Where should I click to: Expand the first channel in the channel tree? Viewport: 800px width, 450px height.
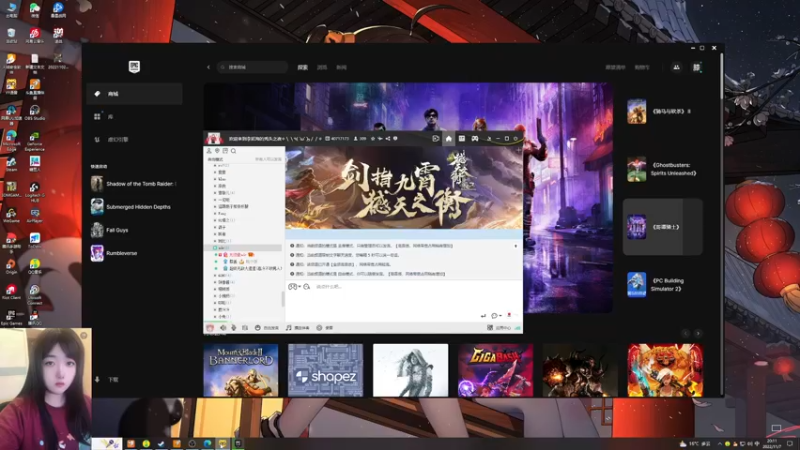[x=215, y=165]
